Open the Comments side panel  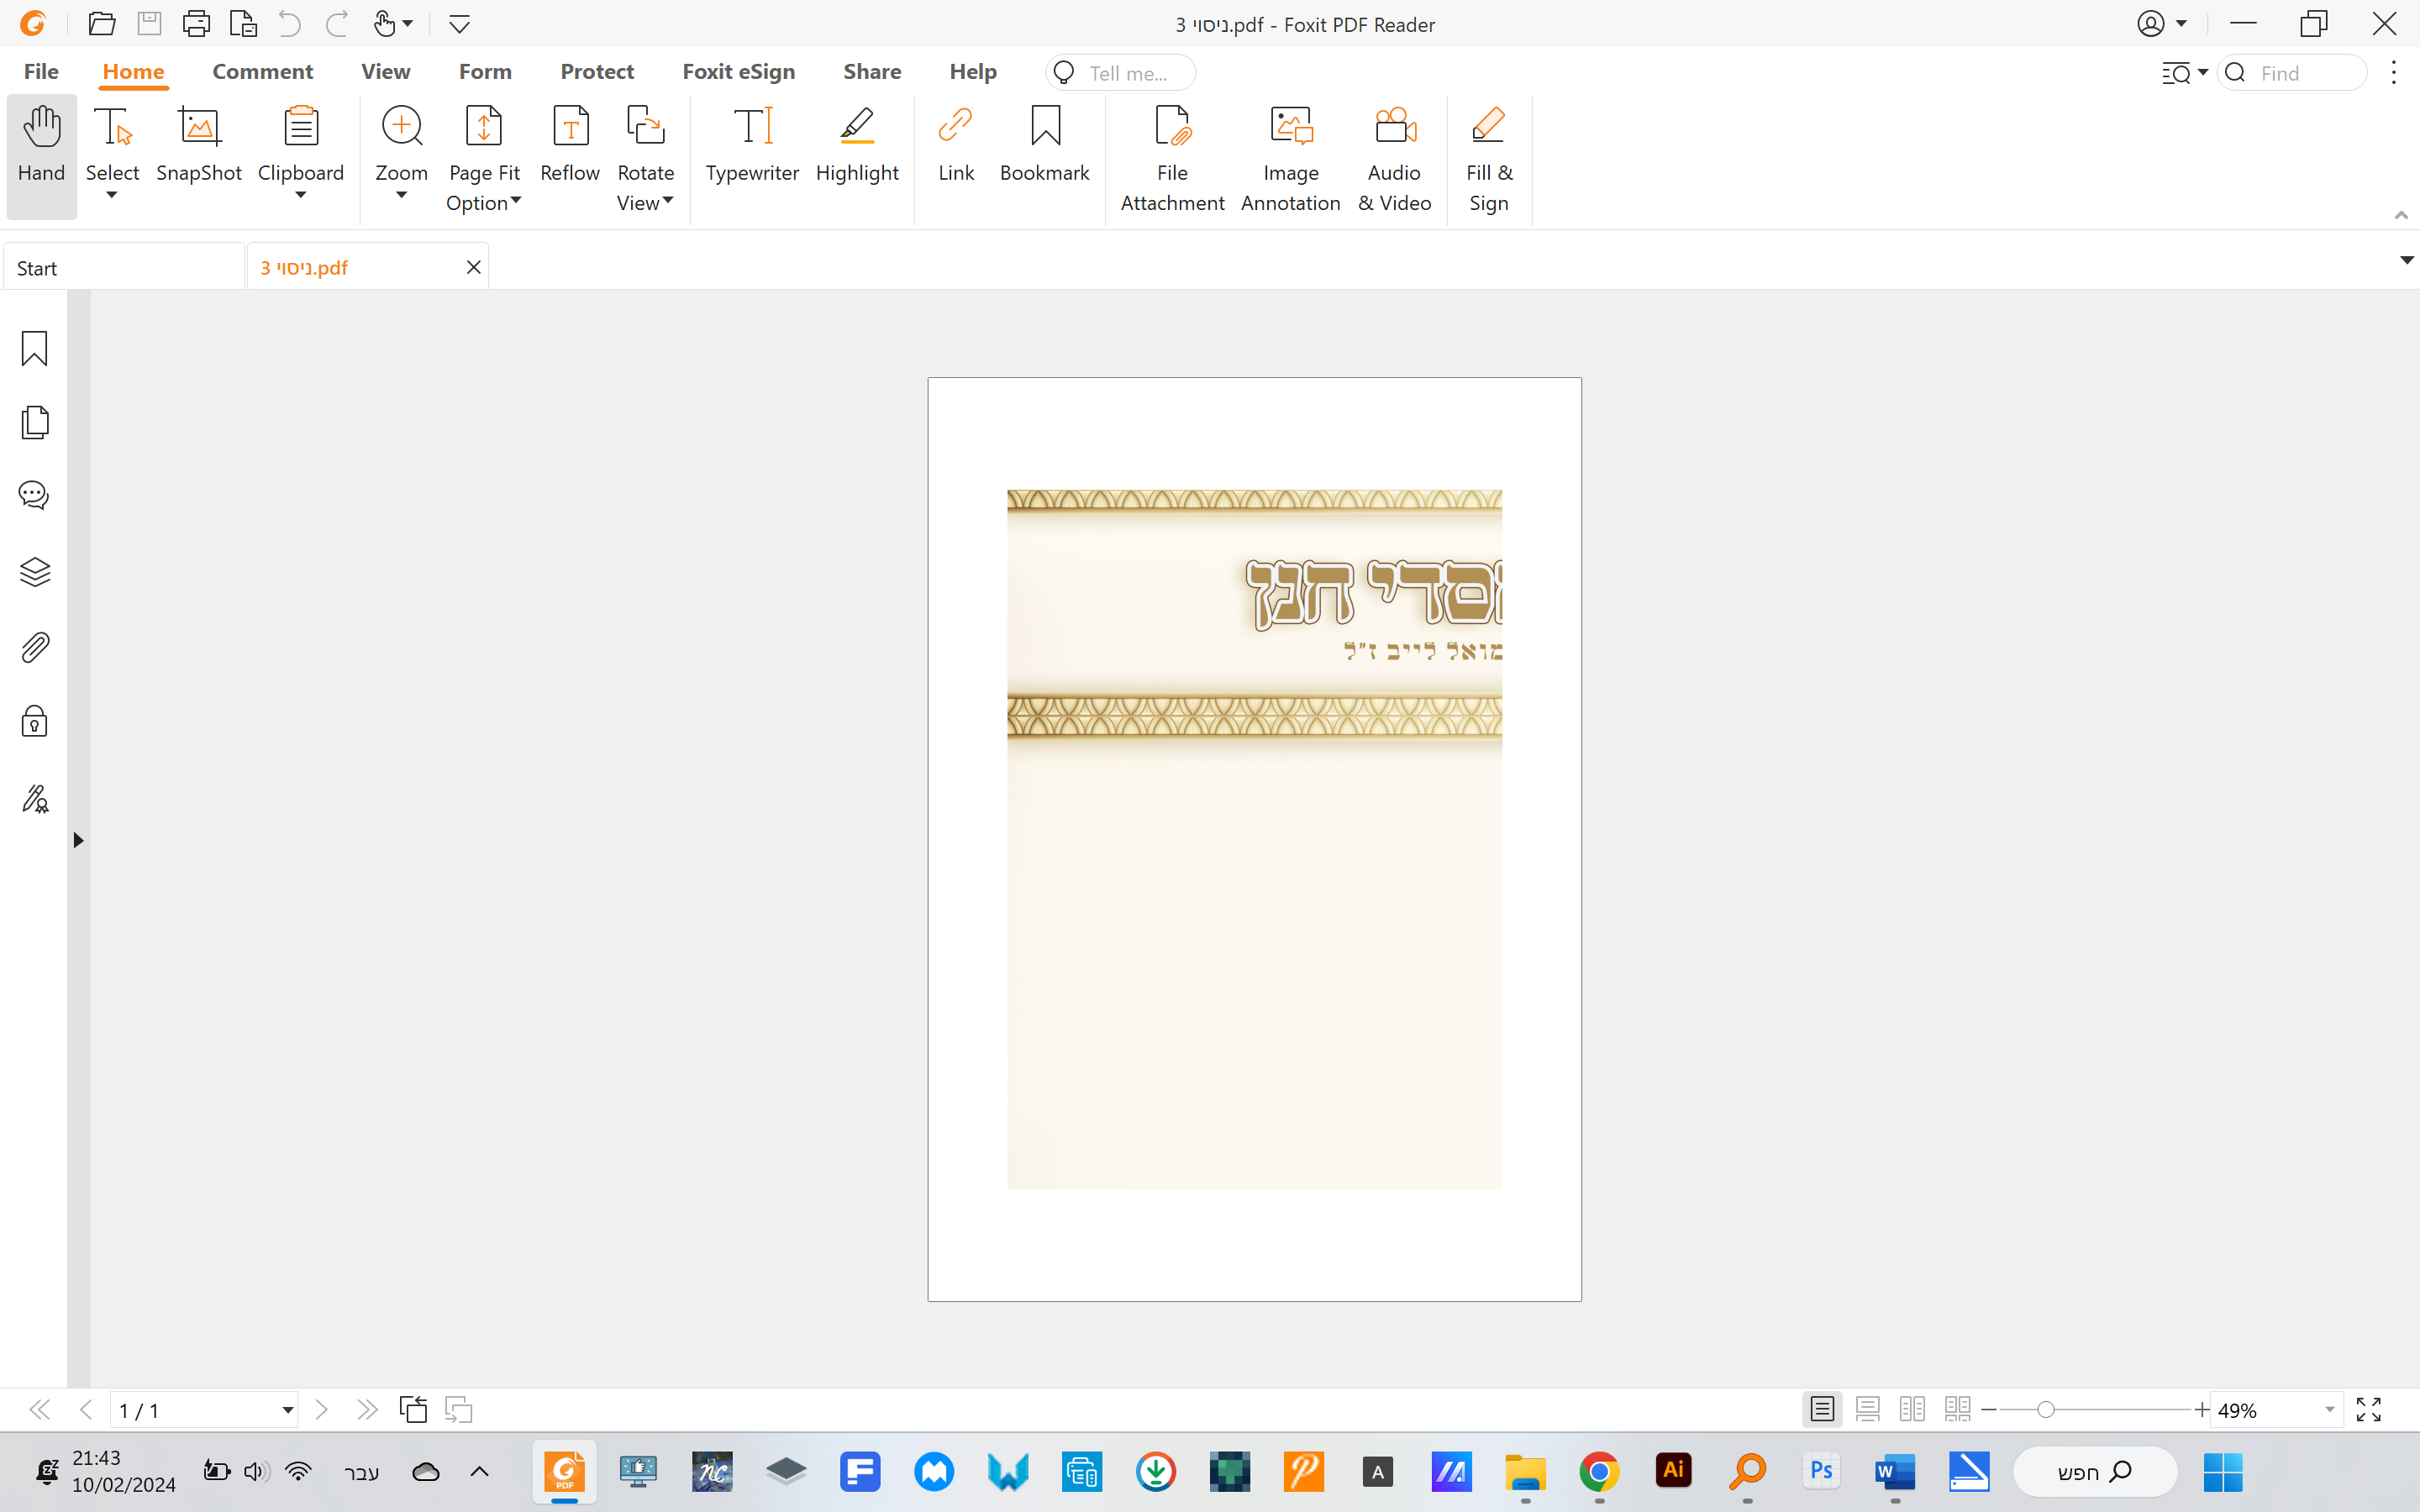[35, 495]
